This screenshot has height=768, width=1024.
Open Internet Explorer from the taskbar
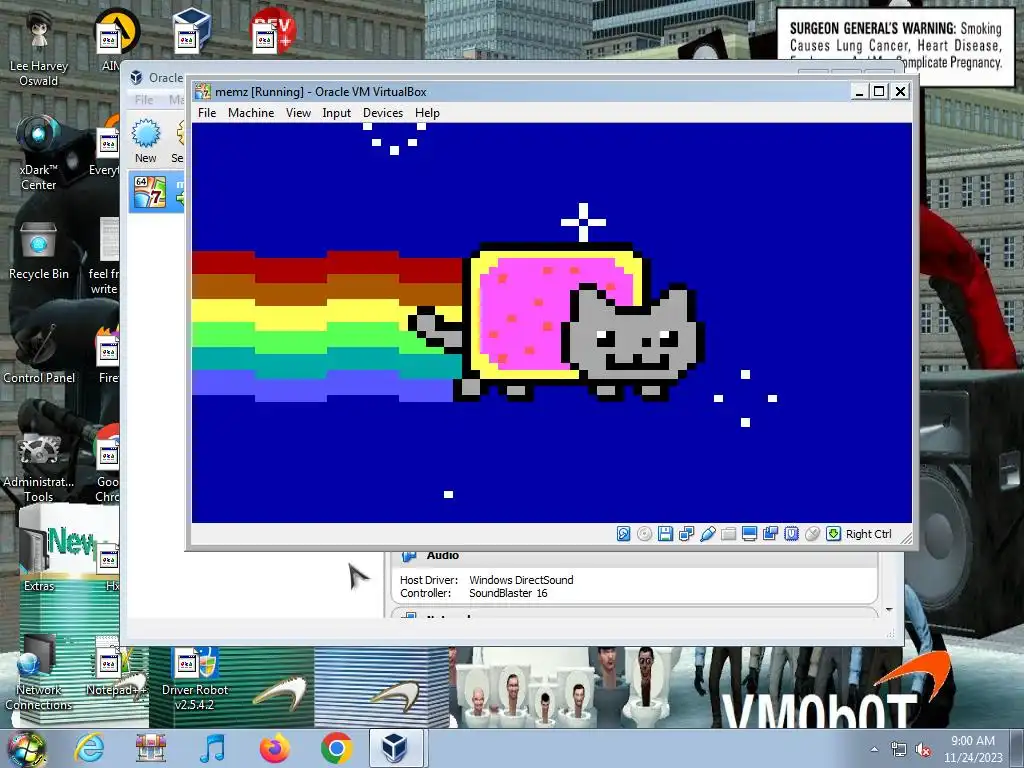(x=89, y=748)
